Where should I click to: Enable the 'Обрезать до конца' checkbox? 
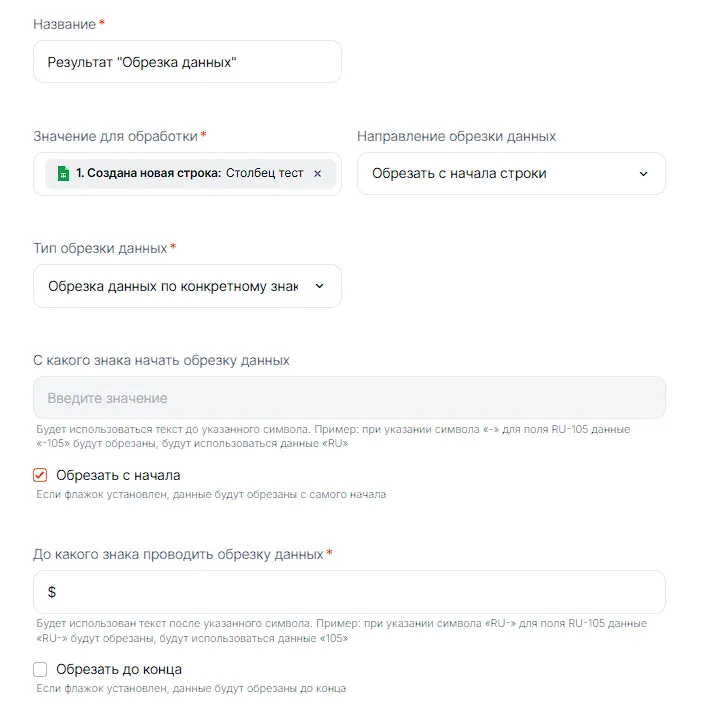pyautogui.click(x=41, y=669)
